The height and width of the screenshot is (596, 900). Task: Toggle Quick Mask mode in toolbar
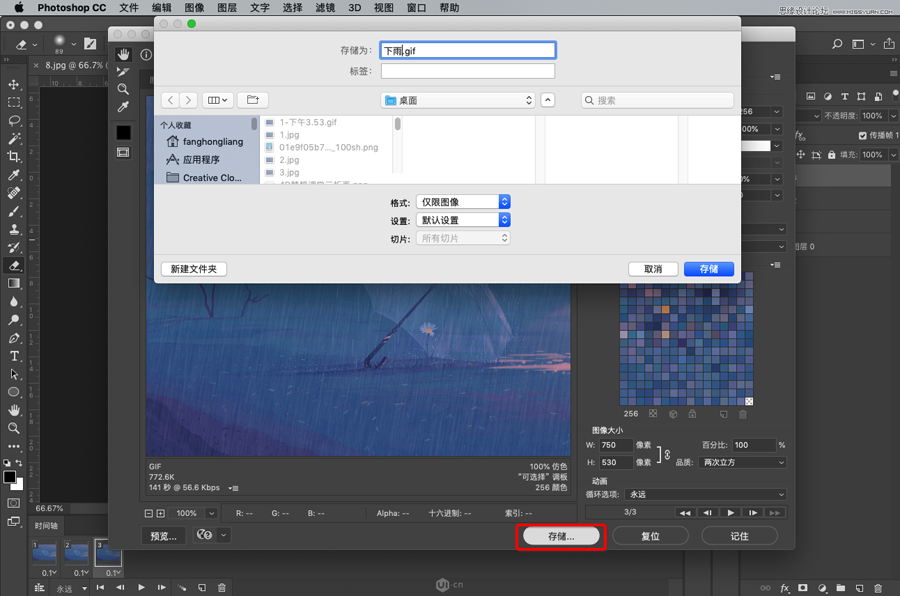pos(14,503)
